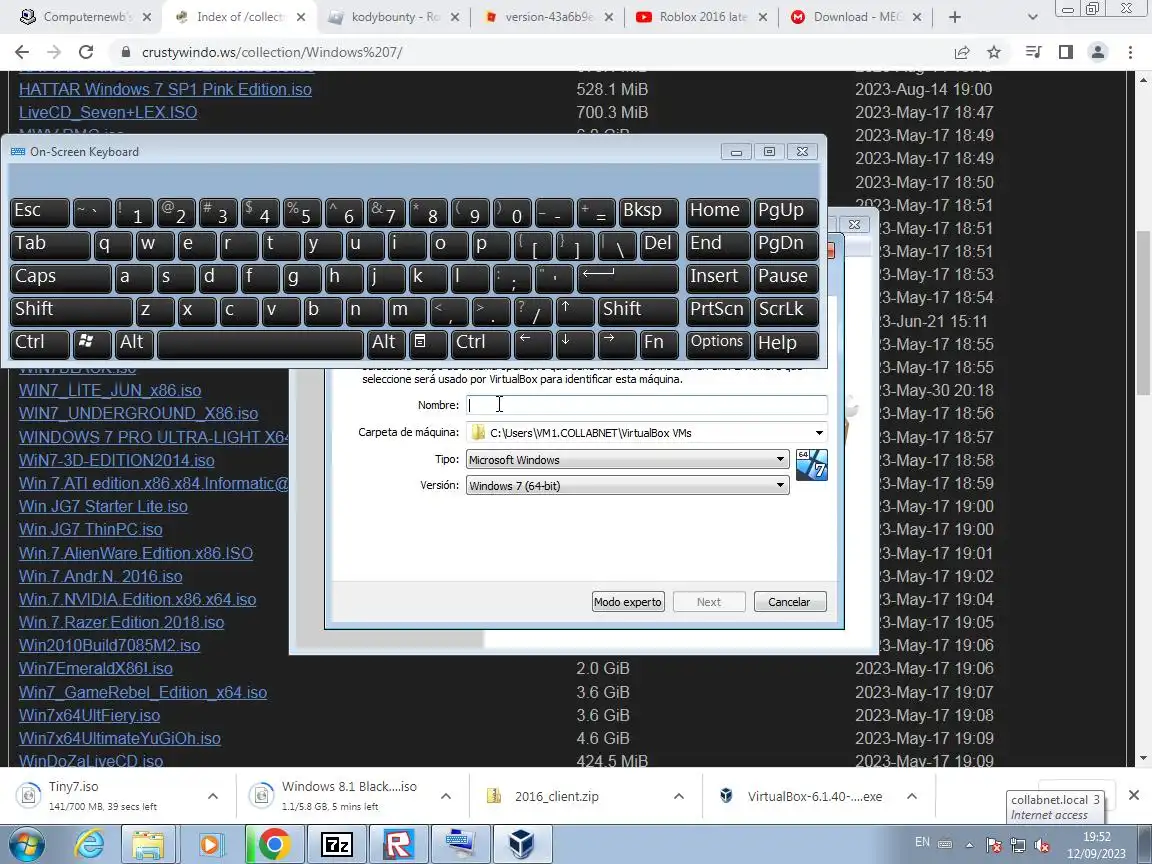Click the volume muted tray icon

(1042, 845)
